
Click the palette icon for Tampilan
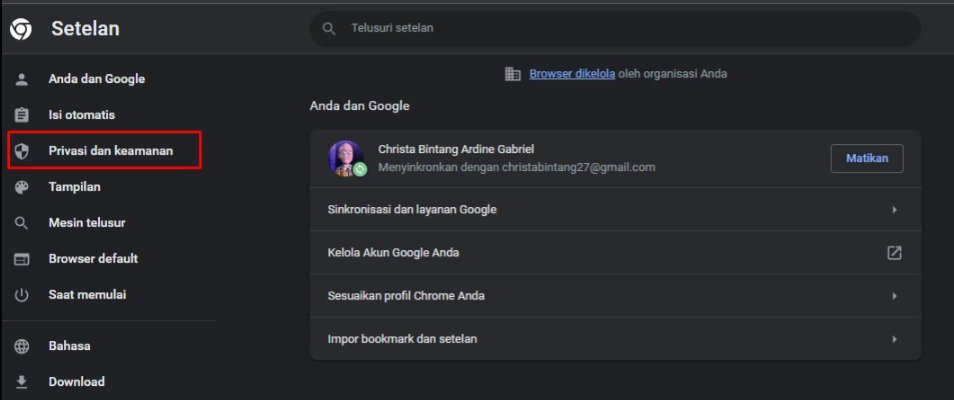pos(21,187)
